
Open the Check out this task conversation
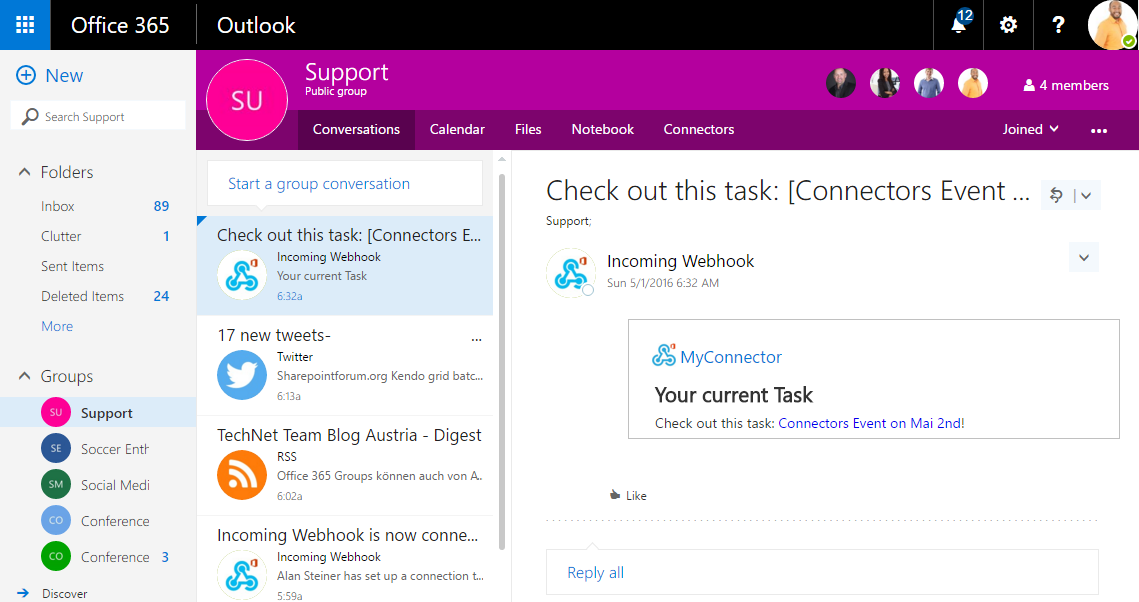[345, 265]
